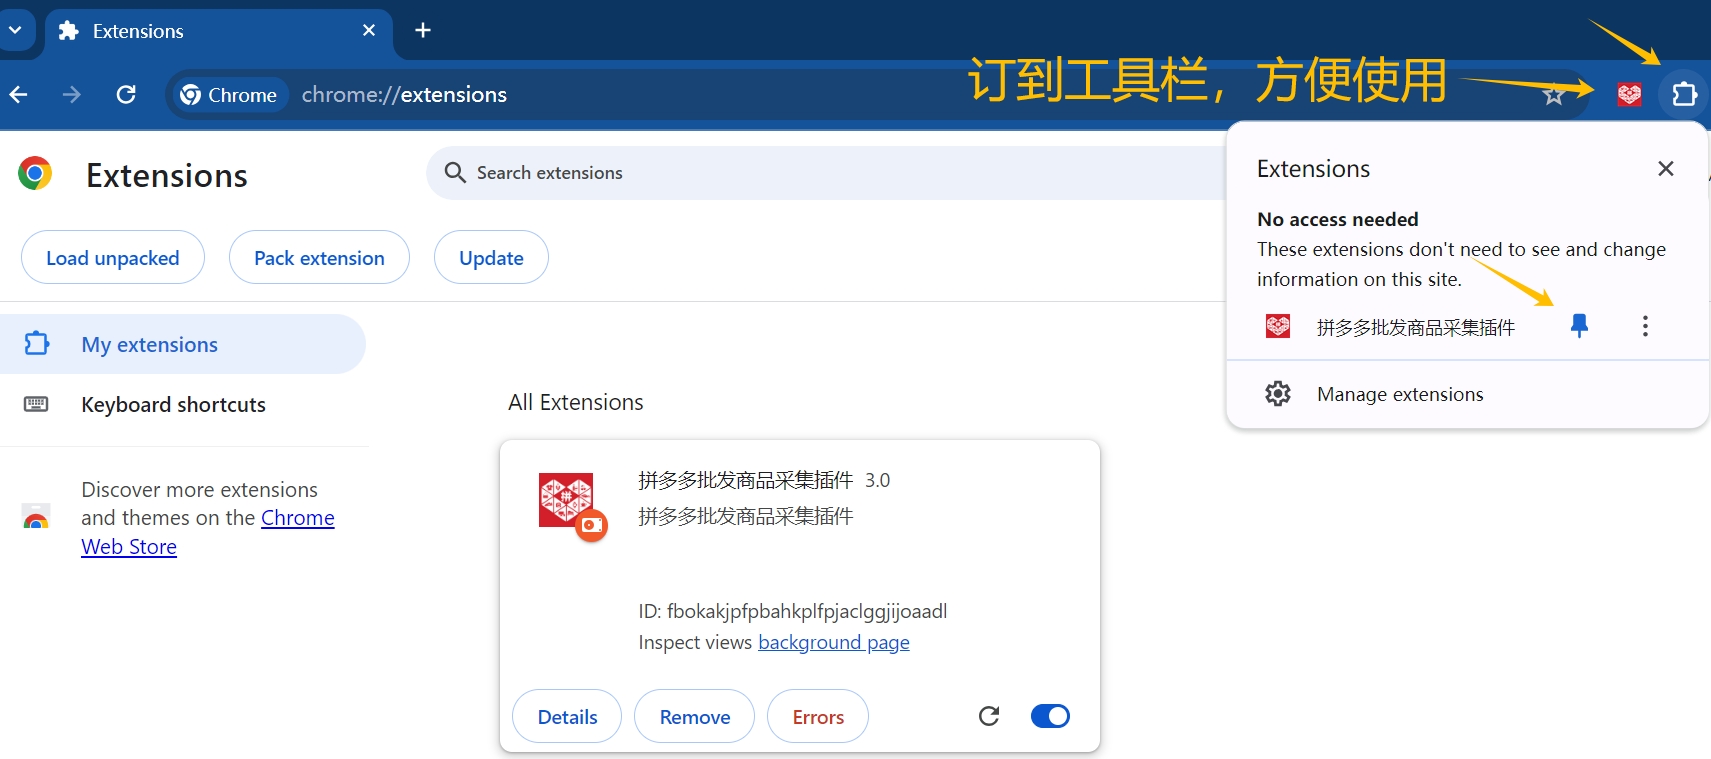Viewport: 1711px width, 759px height.
Task: Open My extensions in the sidebar
Action: point(182,344)
